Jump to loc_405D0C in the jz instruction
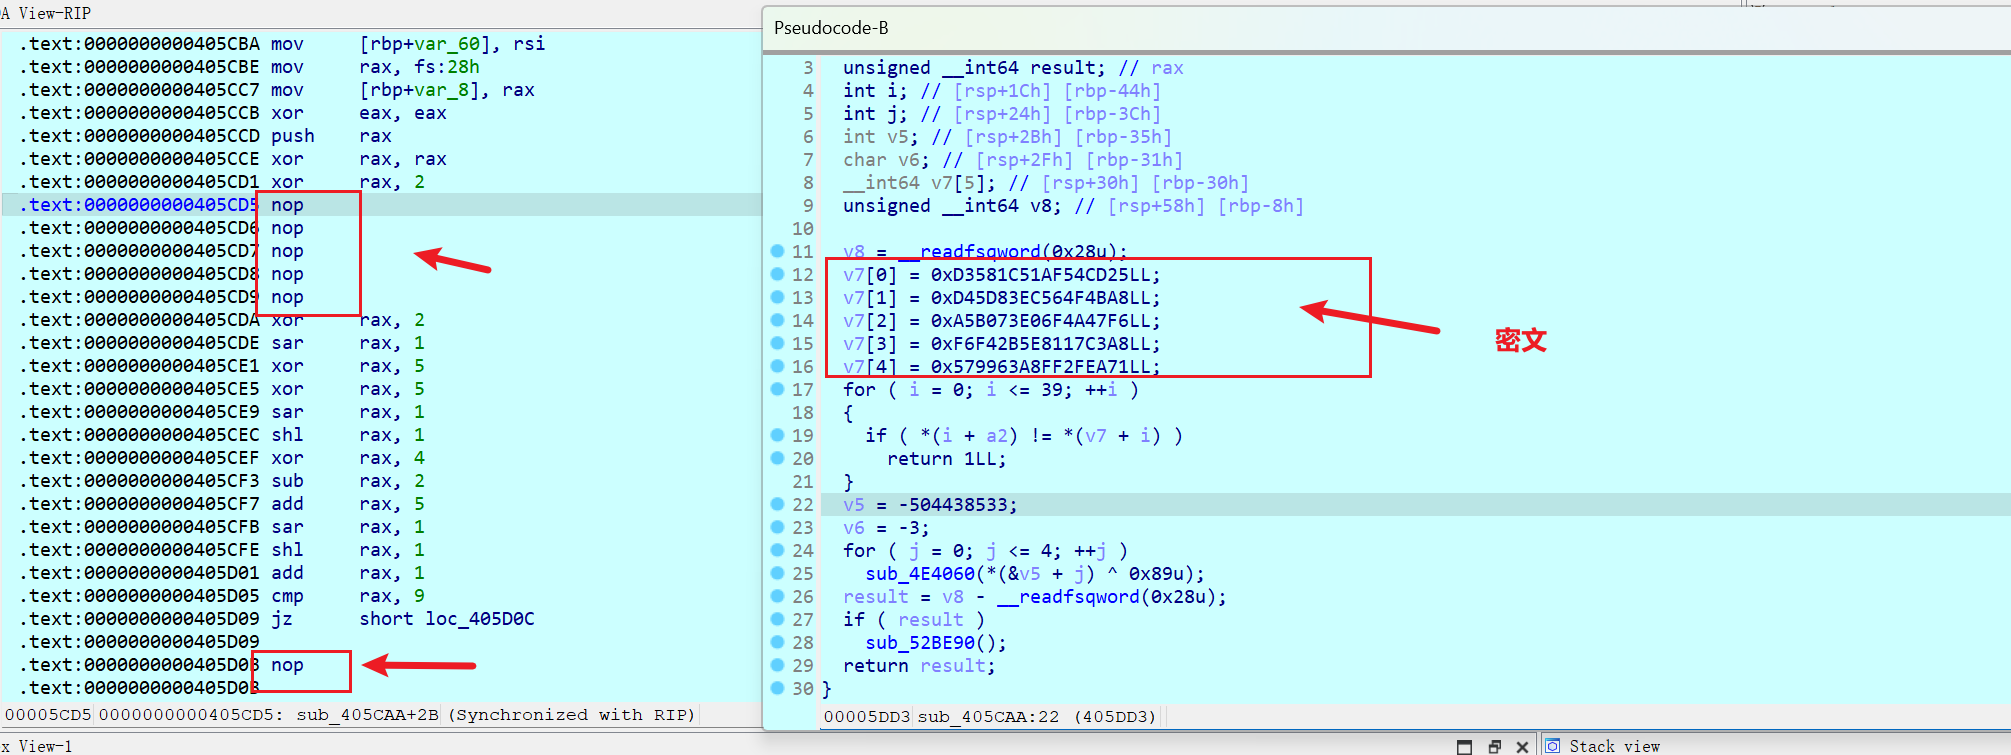 point(480,619)
